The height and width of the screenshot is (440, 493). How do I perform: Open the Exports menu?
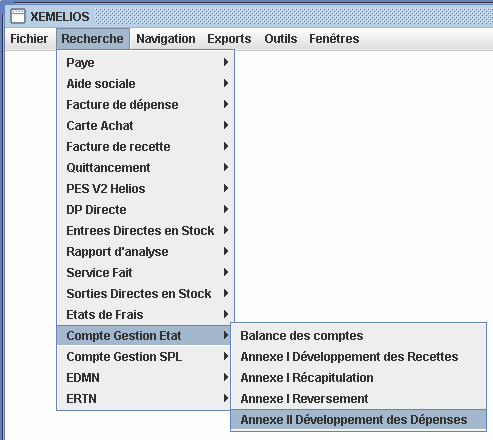pyautogui.click(x=229, y=39)
